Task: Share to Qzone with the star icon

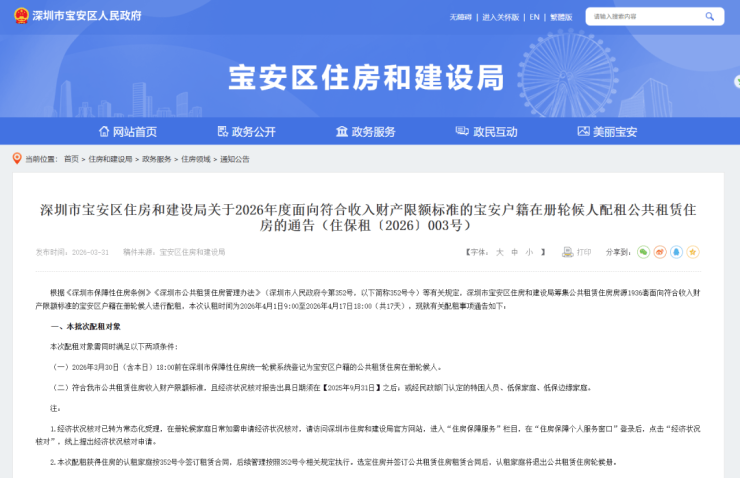Action: tap(693, 252)
